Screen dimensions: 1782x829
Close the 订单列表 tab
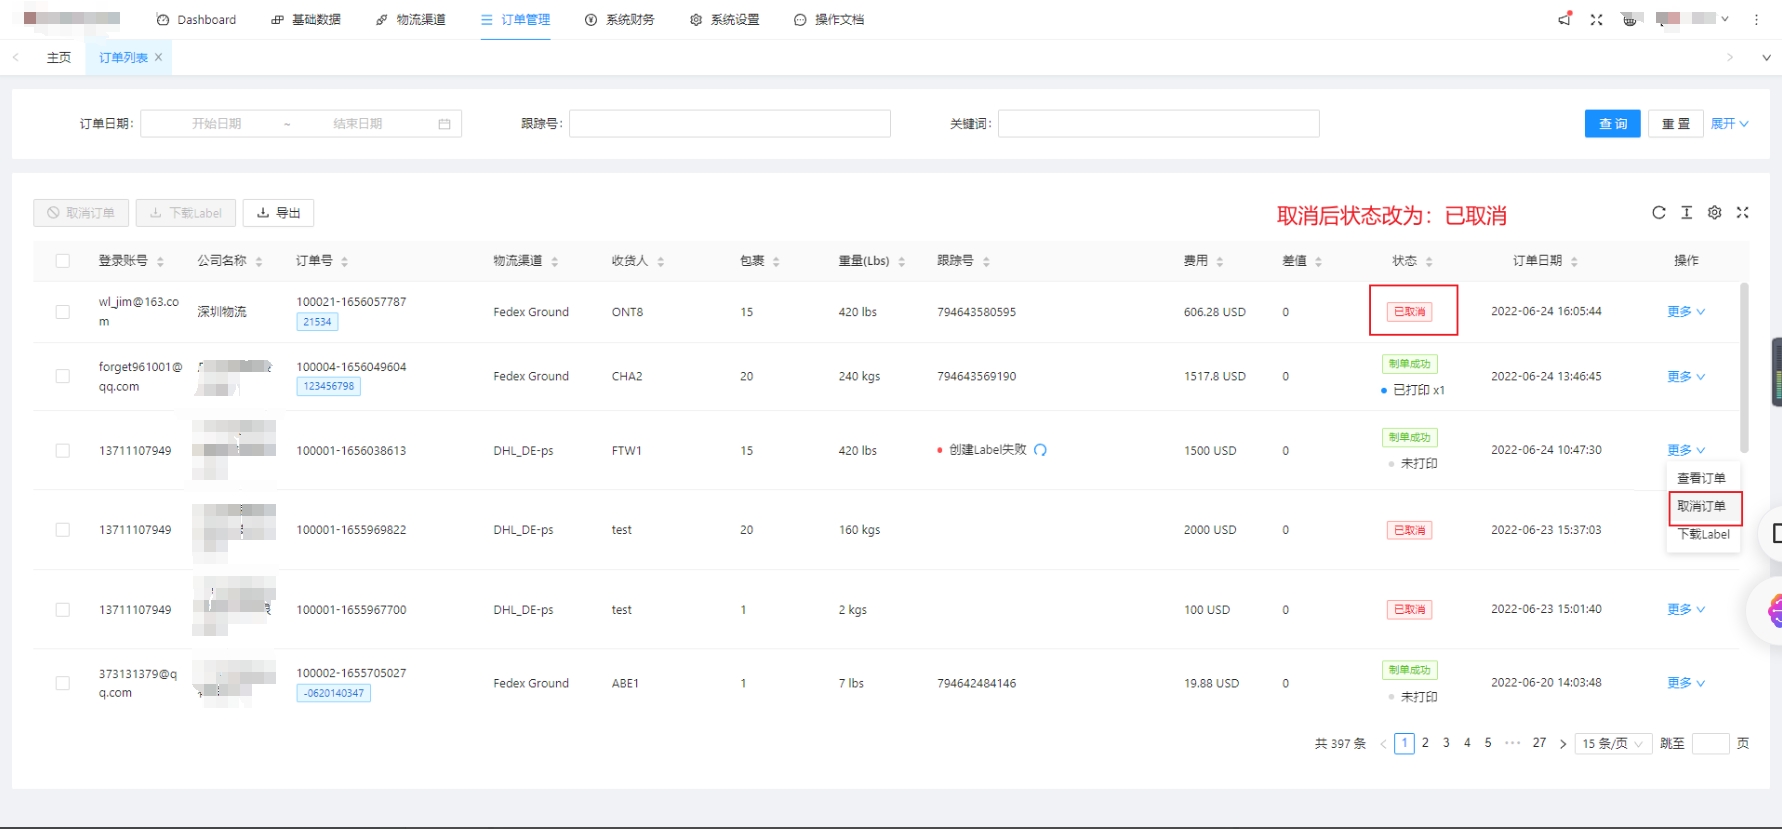point(158,57)
